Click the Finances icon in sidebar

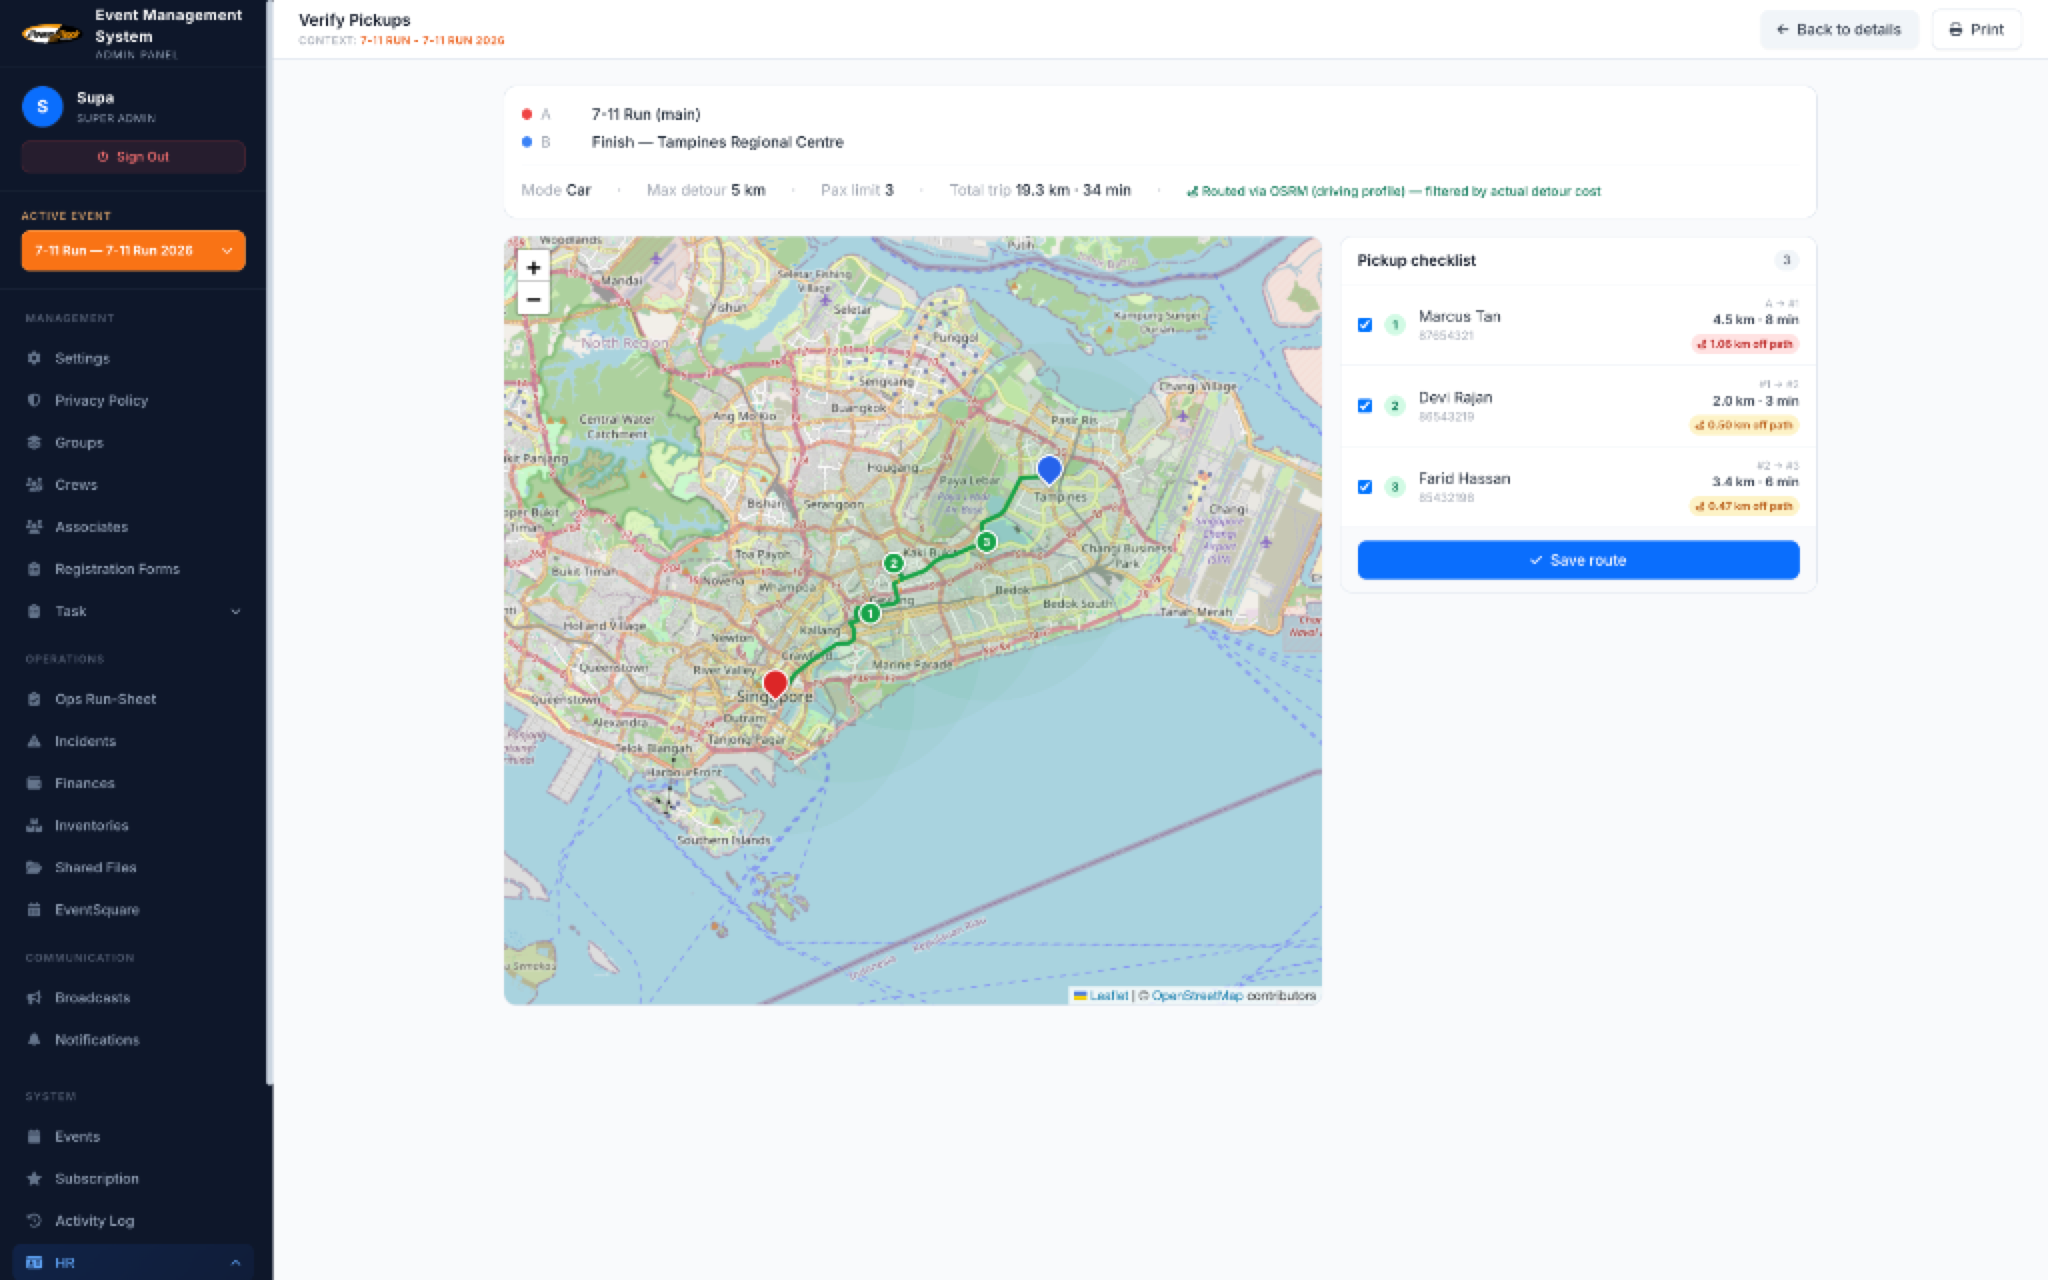click(x=34, y=783)
